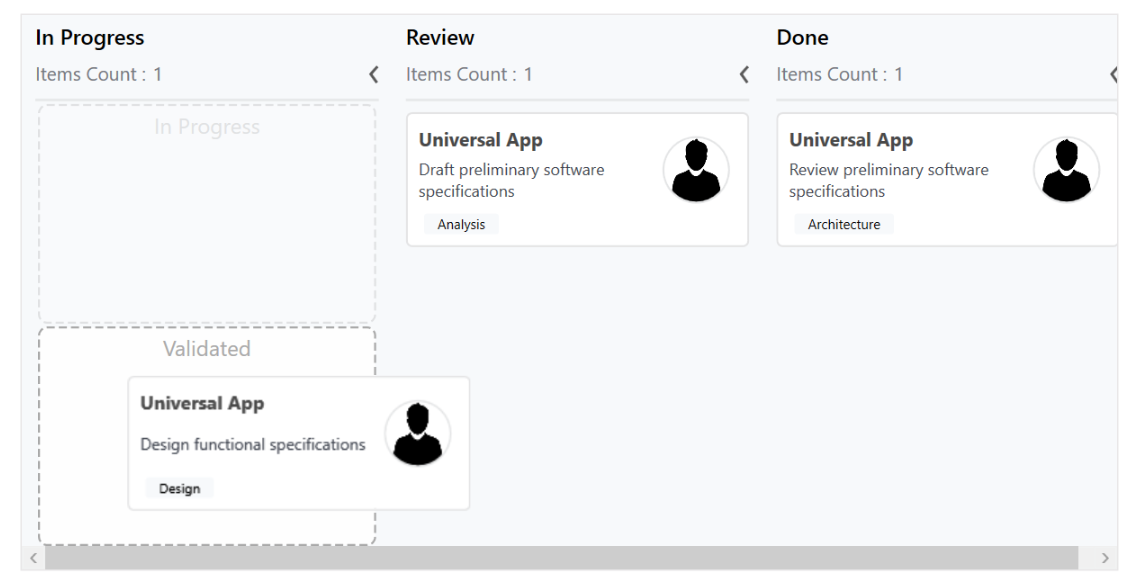Select the Architecture tag
Screen dimensions: 1132x585
[844, 225]
